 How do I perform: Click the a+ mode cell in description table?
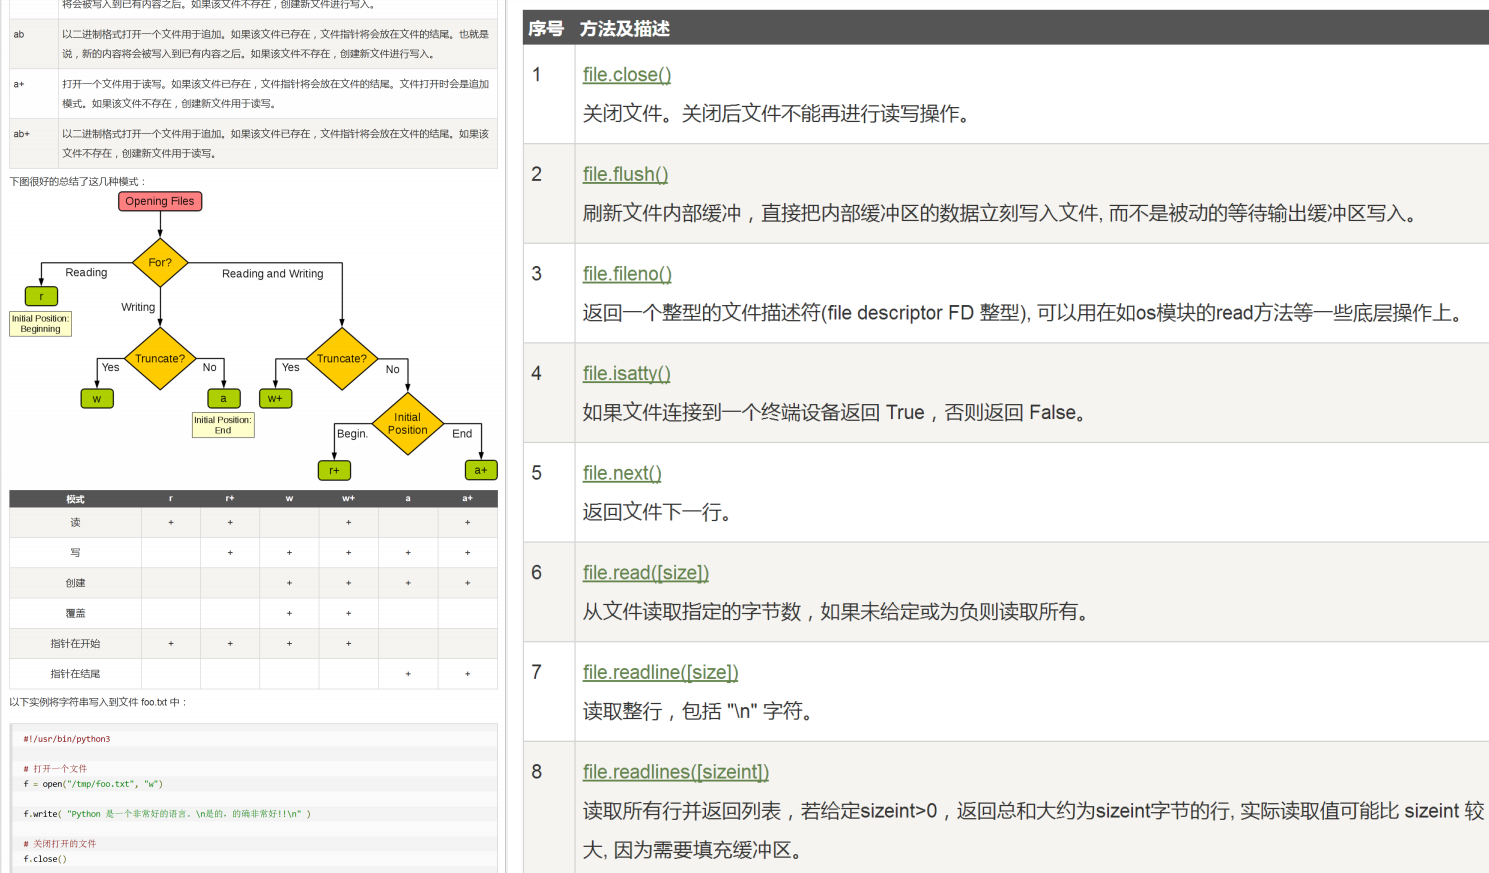[33, 94]
